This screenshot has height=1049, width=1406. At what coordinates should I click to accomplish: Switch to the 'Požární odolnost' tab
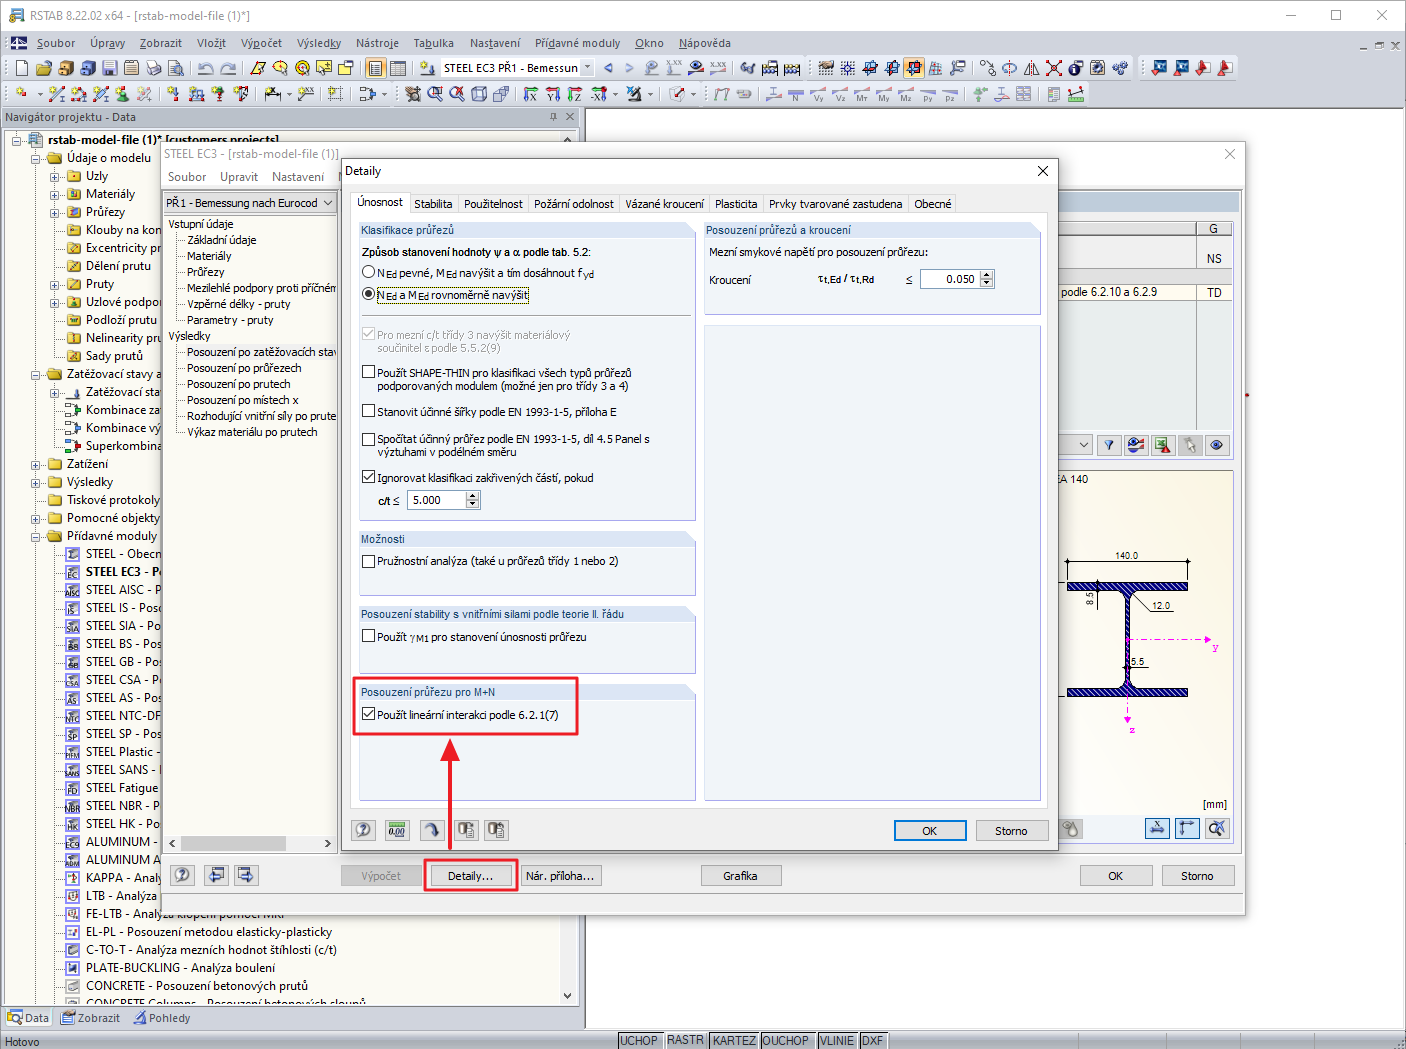(x=574, y=204)
